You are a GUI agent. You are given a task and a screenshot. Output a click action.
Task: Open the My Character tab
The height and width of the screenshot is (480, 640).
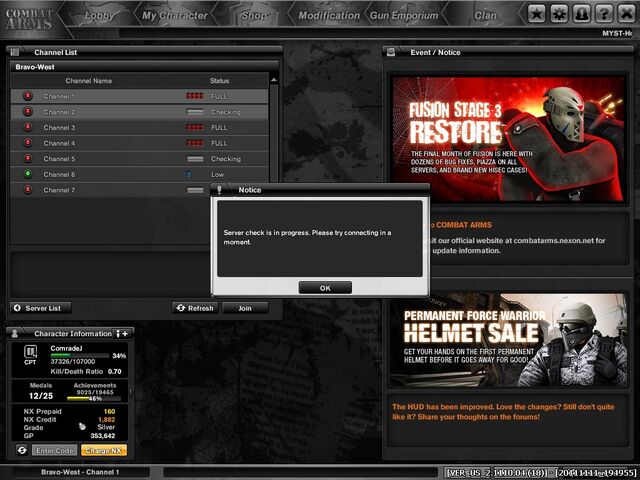tap(175, 16)
